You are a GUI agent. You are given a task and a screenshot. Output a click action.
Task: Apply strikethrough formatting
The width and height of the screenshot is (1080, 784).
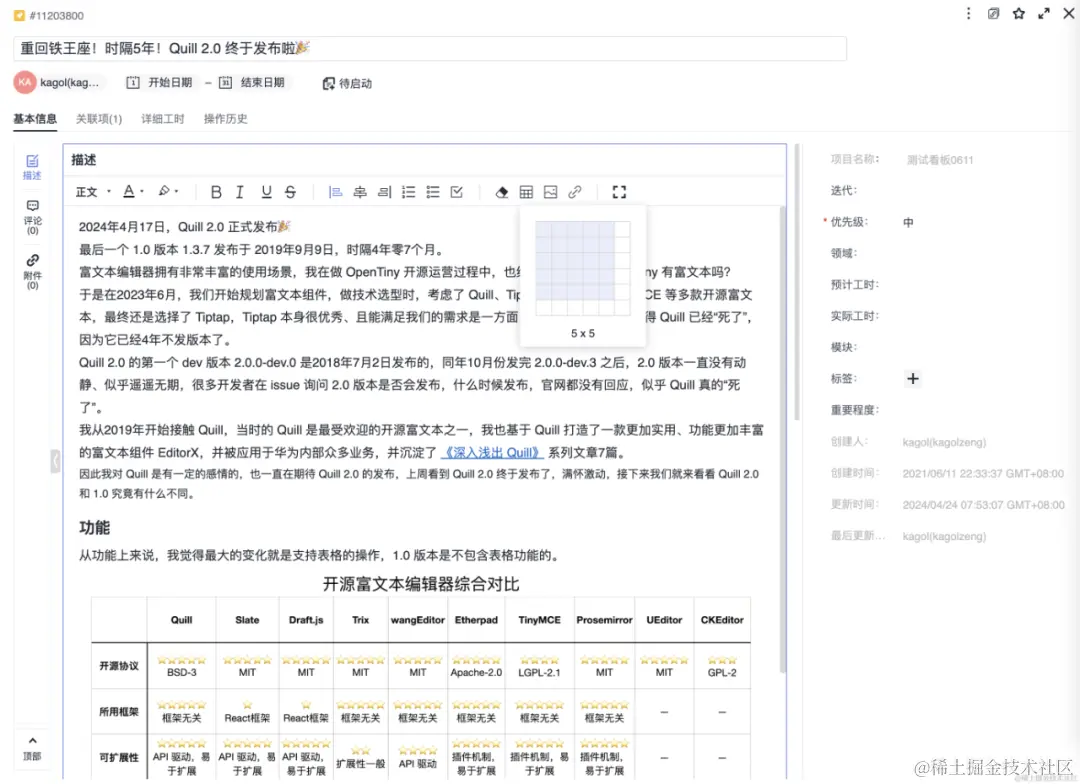[291, 192]
